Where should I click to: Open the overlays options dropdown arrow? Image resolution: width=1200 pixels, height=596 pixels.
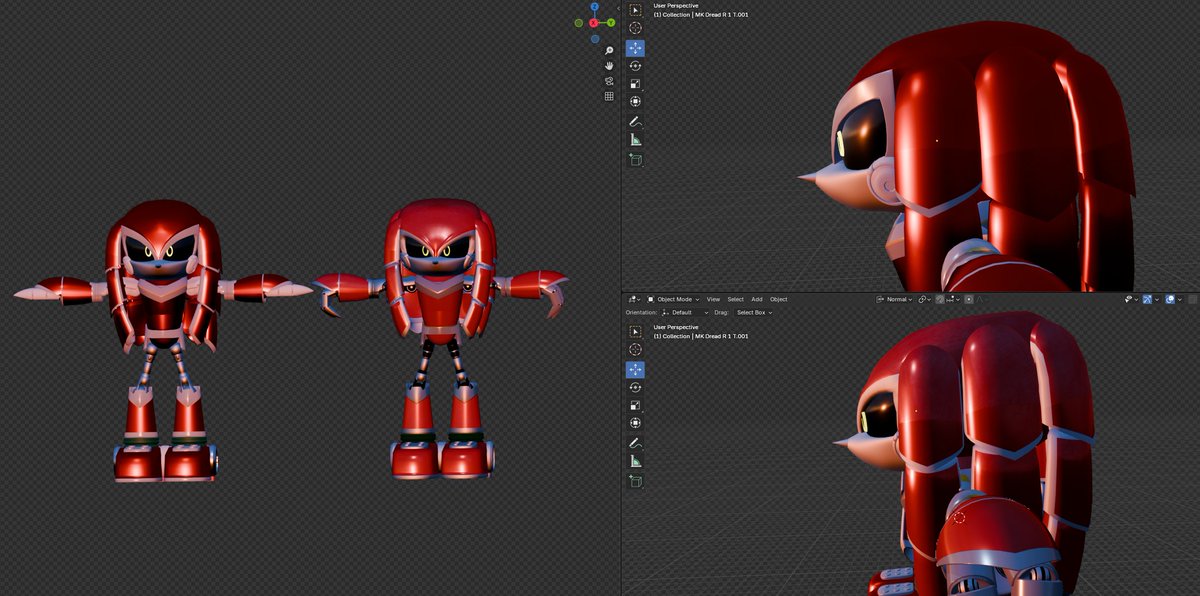[x=1180, y=299]
